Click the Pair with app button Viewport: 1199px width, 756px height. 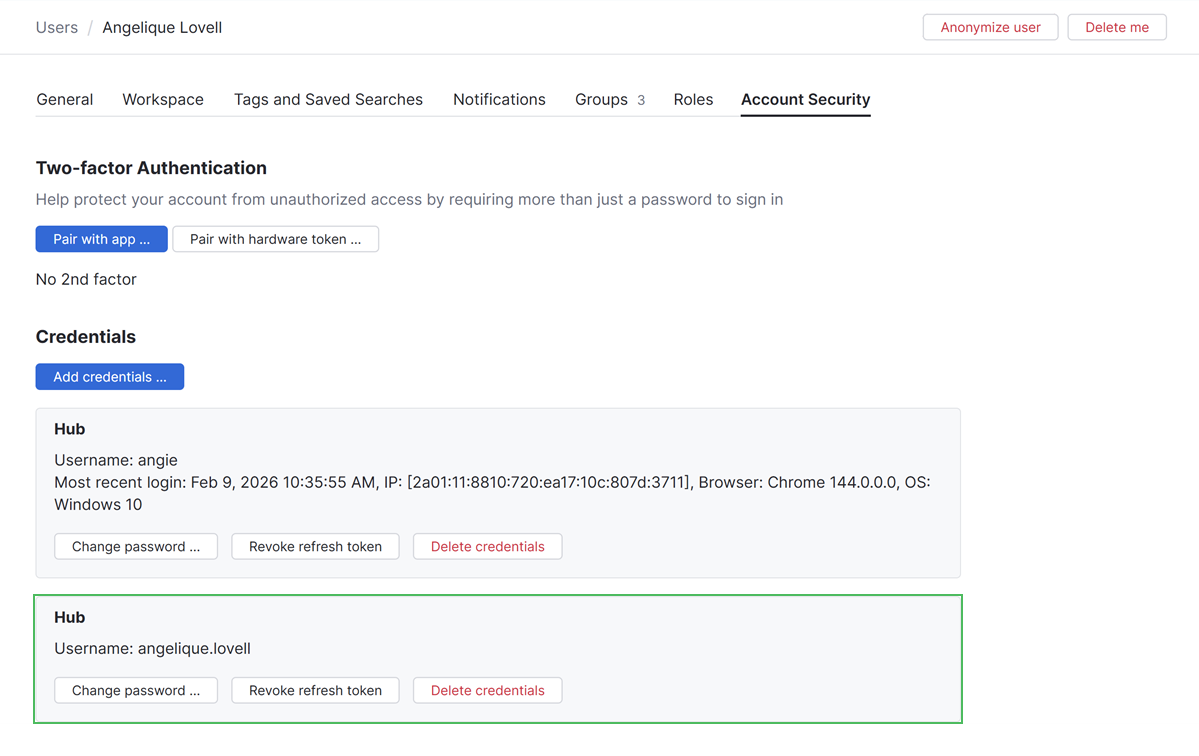click(x=101, y=239)
